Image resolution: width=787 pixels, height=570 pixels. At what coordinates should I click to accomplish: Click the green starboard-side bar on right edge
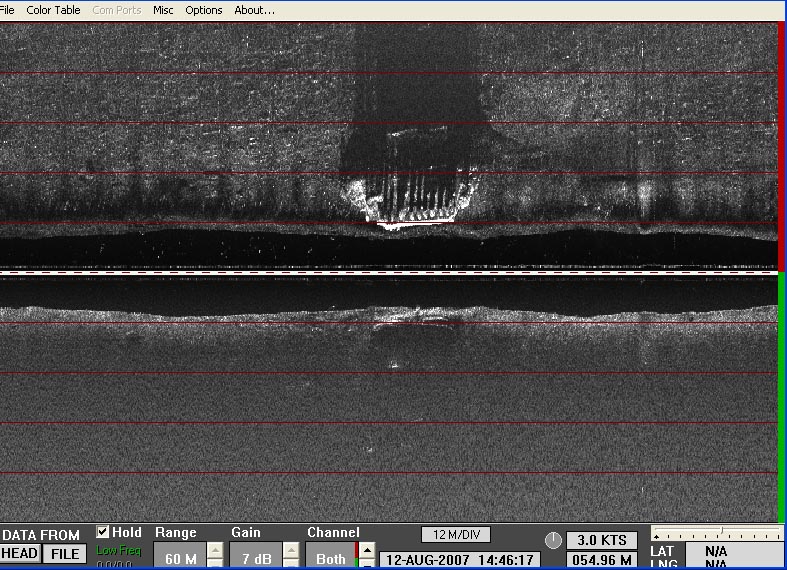[781, 398]
